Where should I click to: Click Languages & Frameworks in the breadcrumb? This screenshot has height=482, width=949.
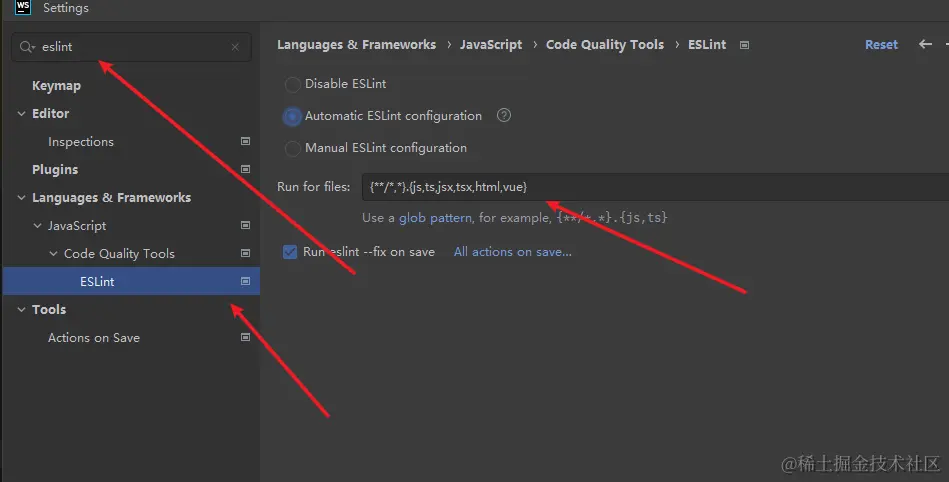click(x=356, y=45)
